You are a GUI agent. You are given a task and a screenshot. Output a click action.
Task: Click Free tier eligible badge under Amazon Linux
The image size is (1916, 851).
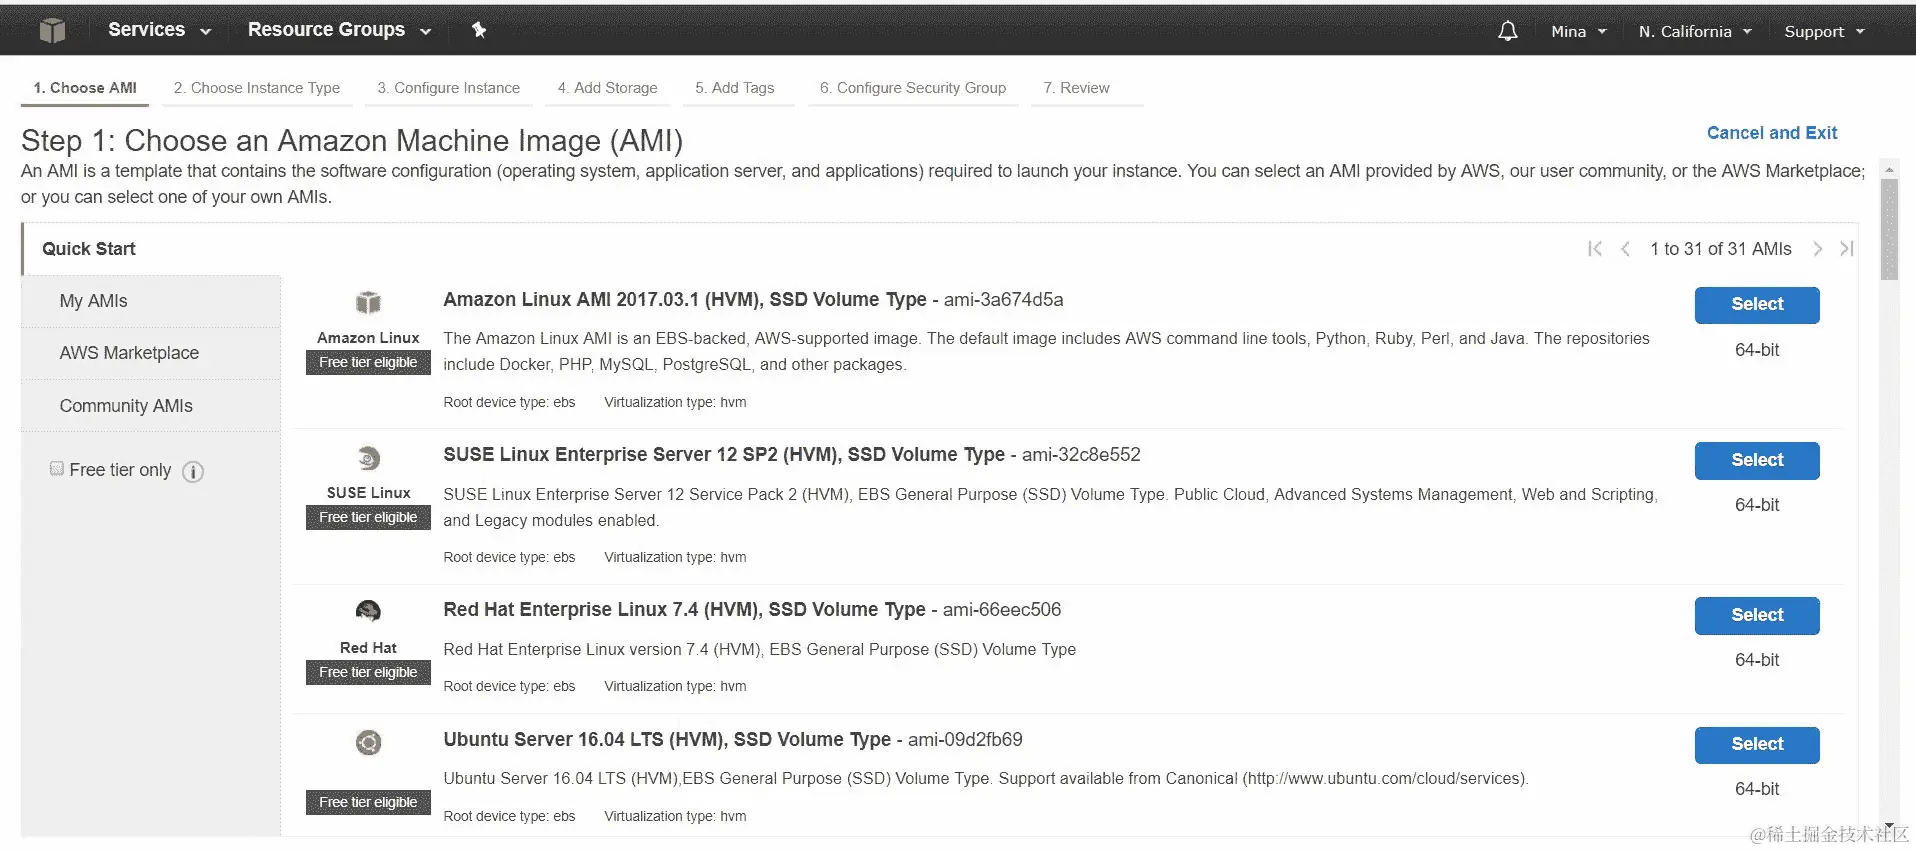point(368,363)
